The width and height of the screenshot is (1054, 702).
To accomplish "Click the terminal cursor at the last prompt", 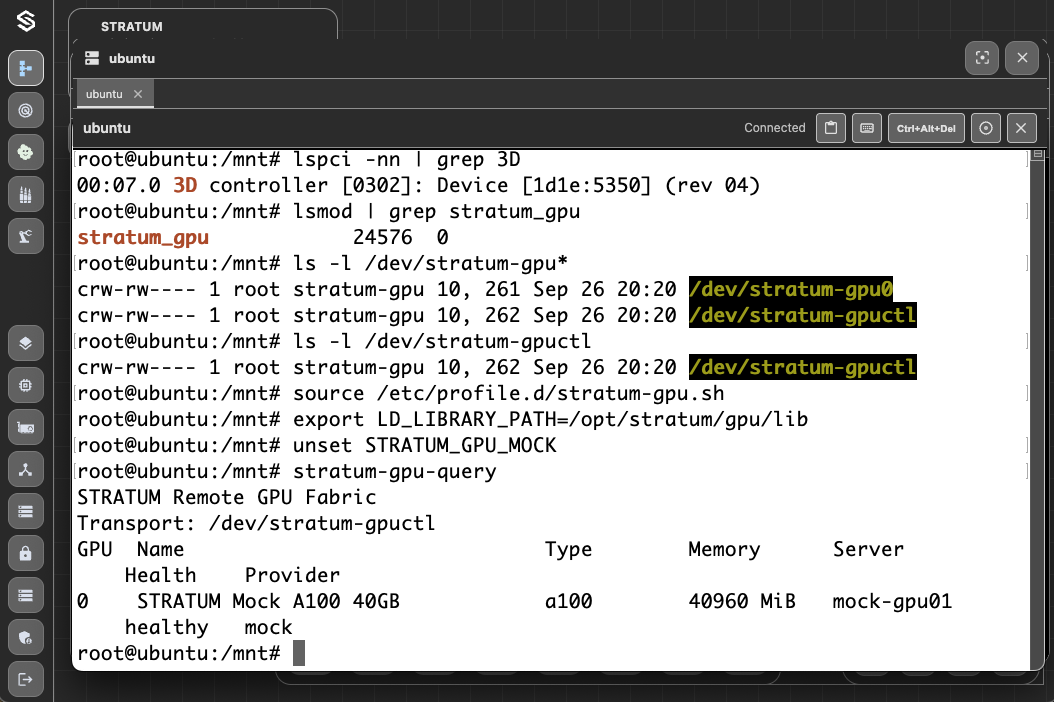I will tap(299, 653).
